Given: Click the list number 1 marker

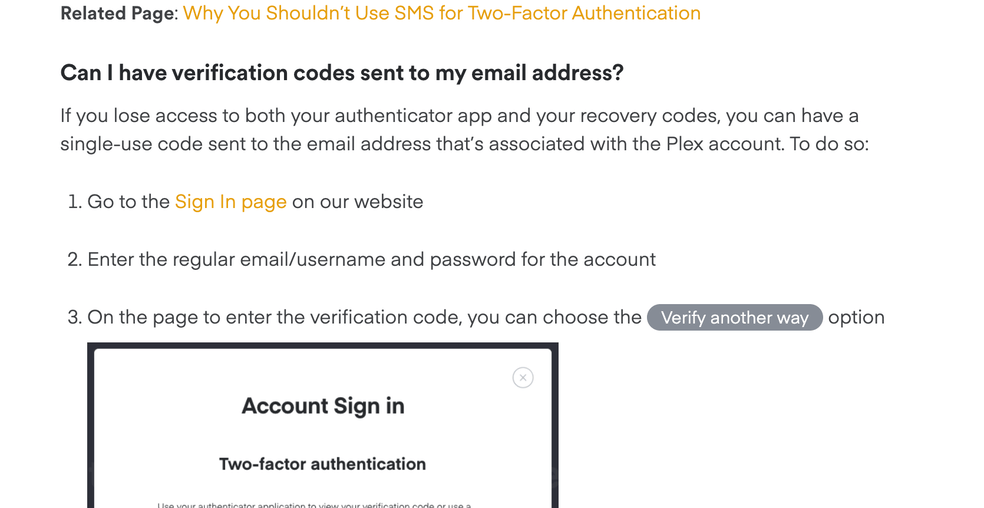Looking at the screenshot, I should coord(75,202).
